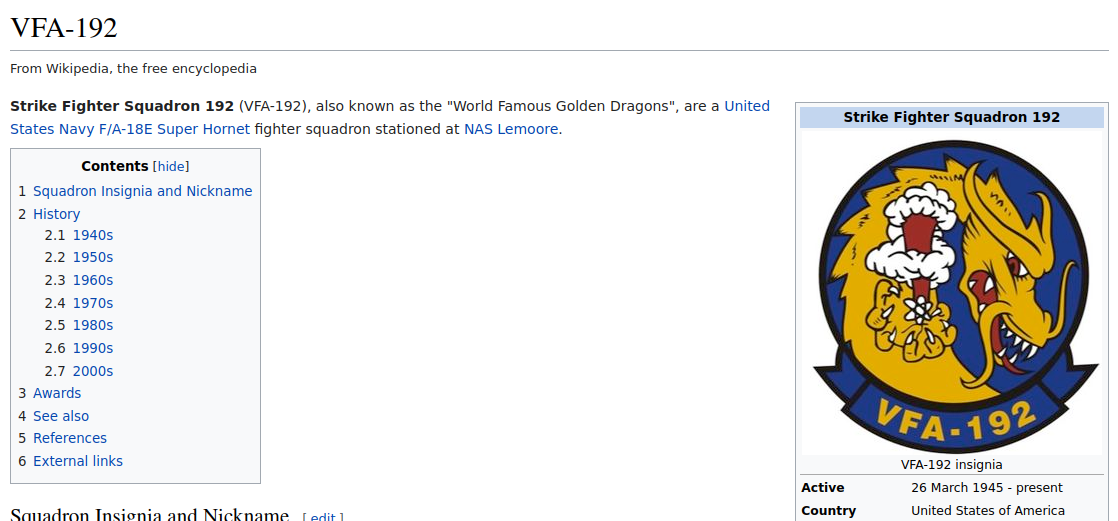Image resolution: width=1118 pixels, height=521 pixels.
Task: Go to the 1970s subsection
Action: pyautogui.click(x=93, y=303)
